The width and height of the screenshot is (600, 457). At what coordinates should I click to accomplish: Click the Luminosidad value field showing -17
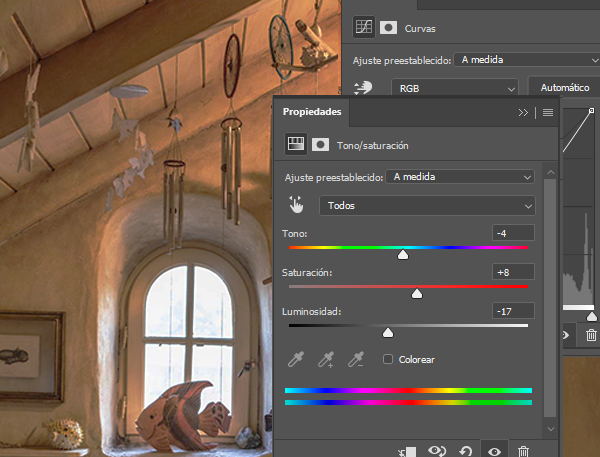(x=513, y=311)
